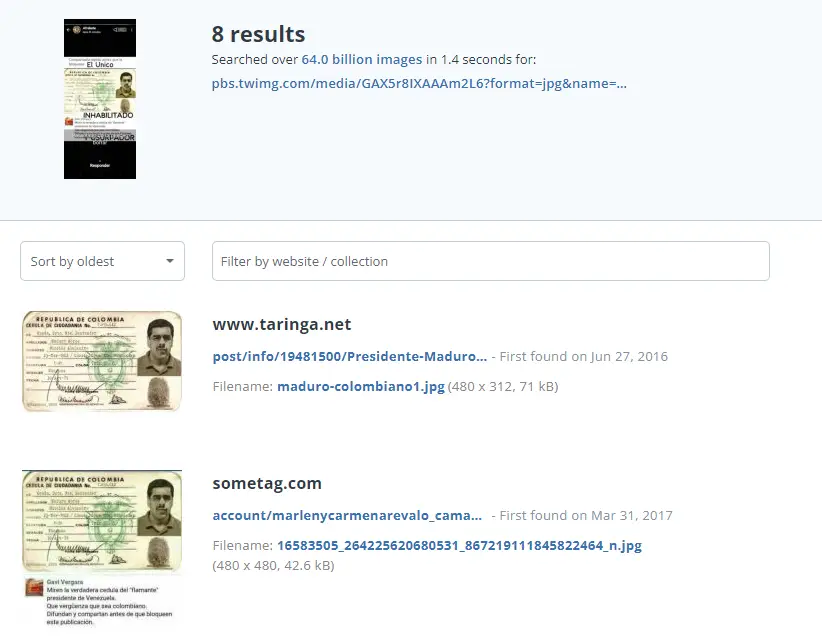This screenshot has width=822, height=637.
Task: Click the 480 x 480, 42.6 kB size text
Action: (x=273, y=566)
